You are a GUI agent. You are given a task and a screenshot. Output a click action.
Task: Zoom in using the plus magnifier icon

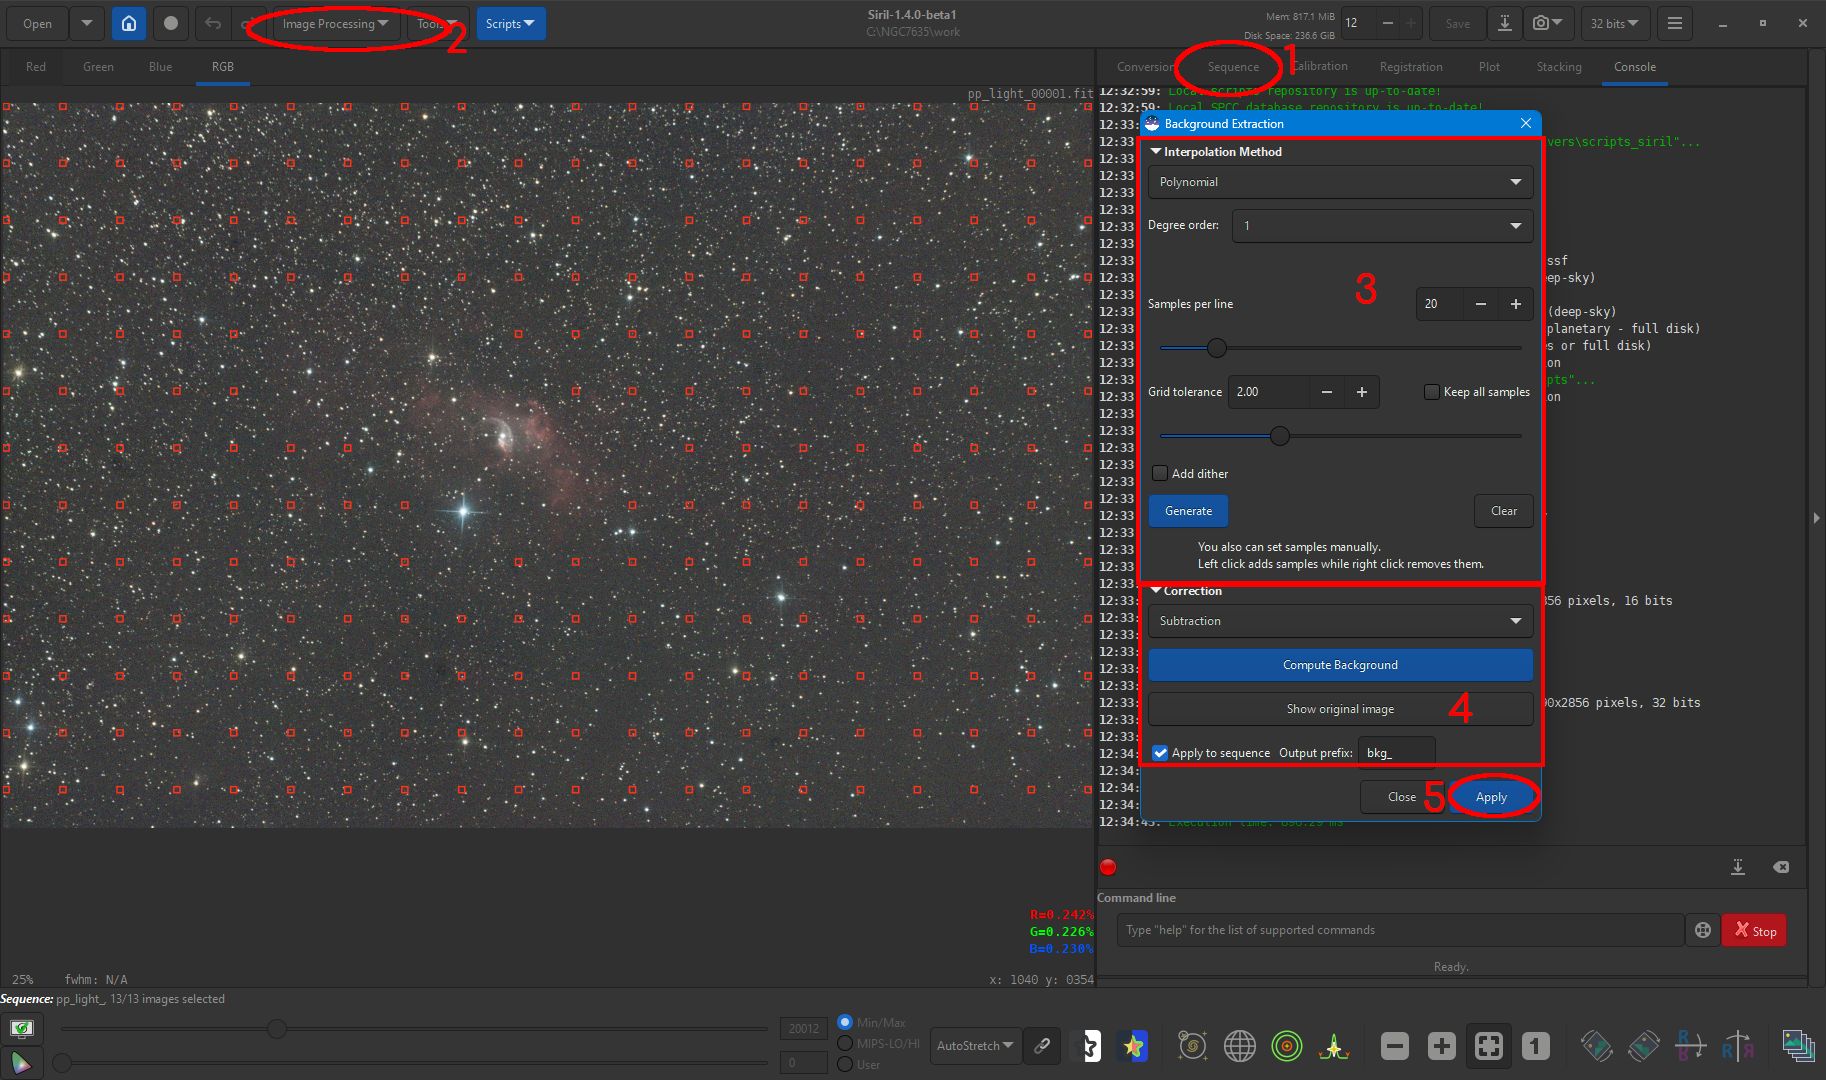(1441, 1046)
